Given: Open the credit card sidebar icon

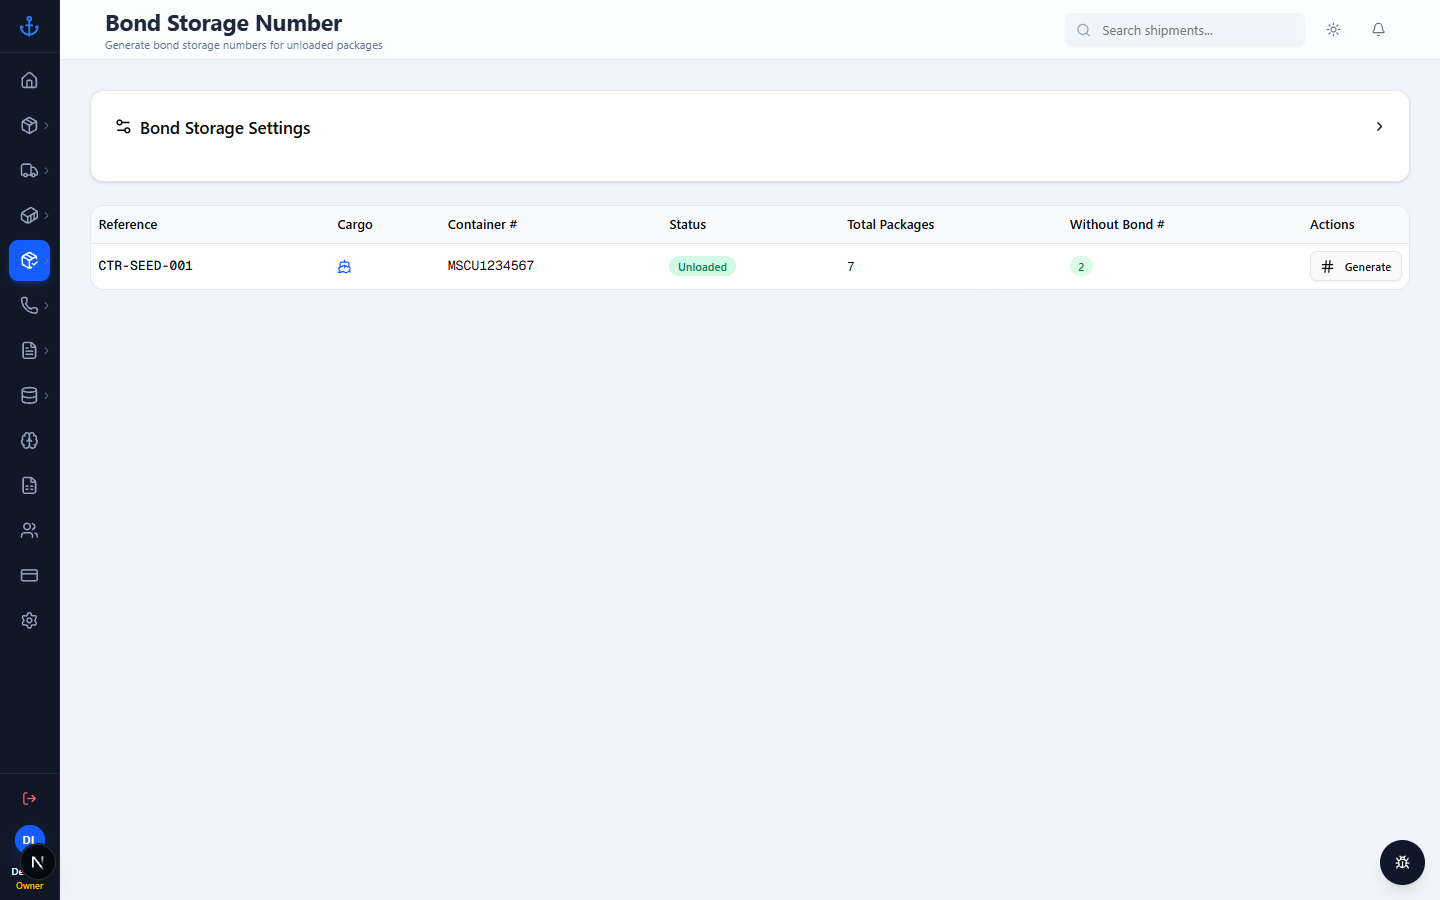Looking at the screenshot, I should click(29, 575).
